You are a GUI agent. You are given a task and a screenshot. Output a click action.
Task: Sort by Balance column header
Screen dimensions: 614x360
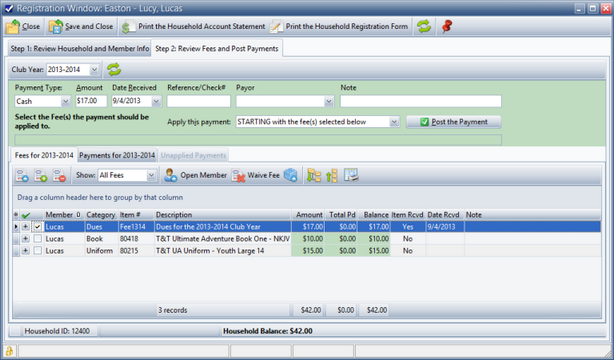pos(374,215)
